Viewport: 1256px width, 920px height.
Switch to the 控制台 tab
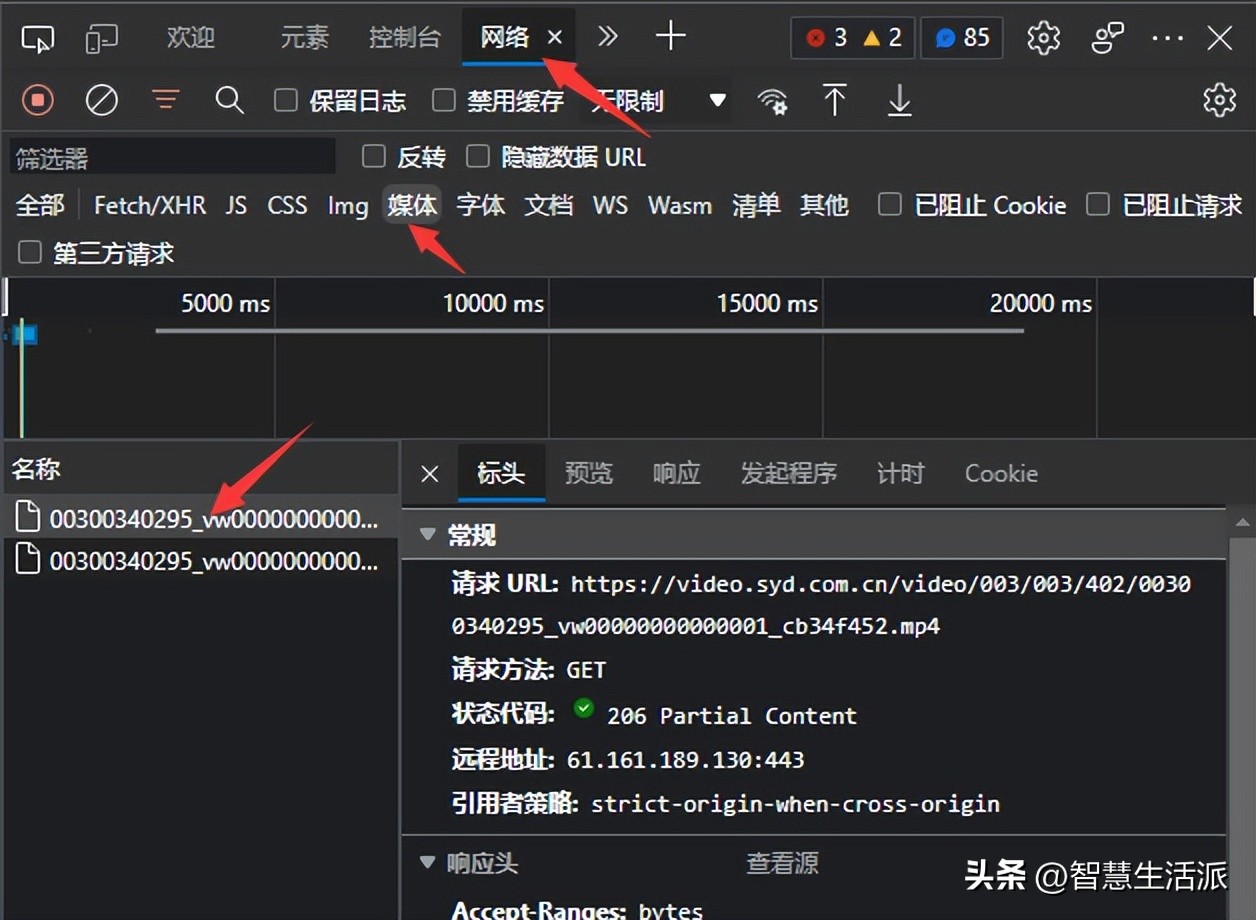click(x=404, y=37)
